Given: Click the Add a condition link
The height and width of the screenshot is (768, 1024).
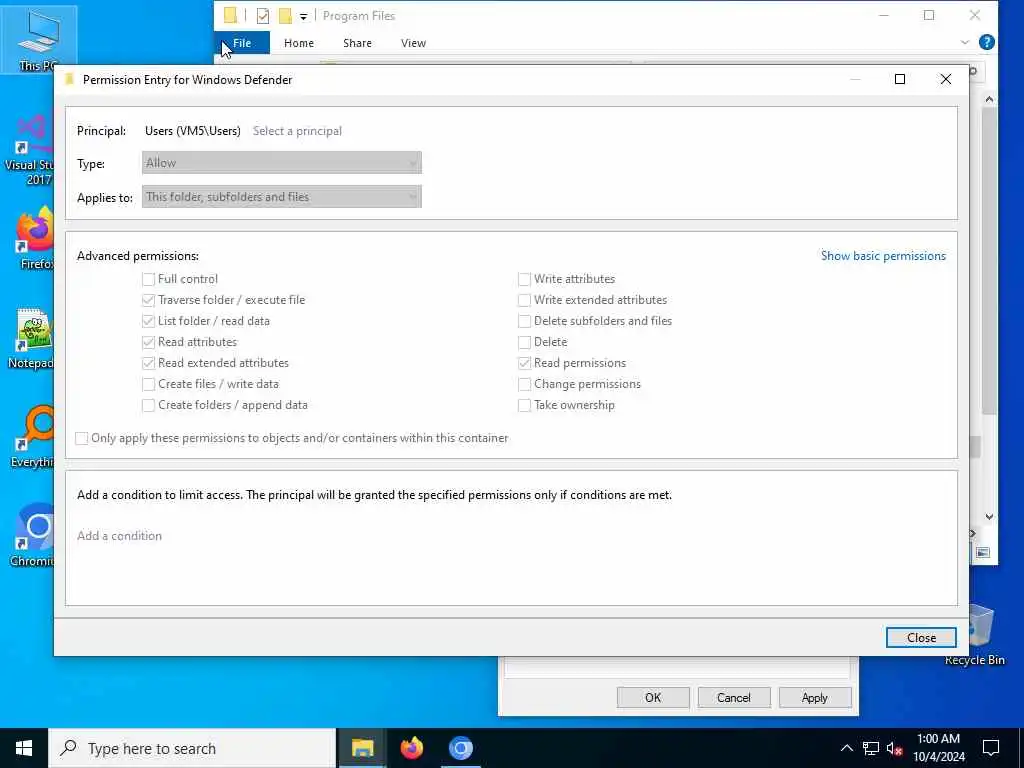Looking at the screenshot, I should tap(120, 536).
